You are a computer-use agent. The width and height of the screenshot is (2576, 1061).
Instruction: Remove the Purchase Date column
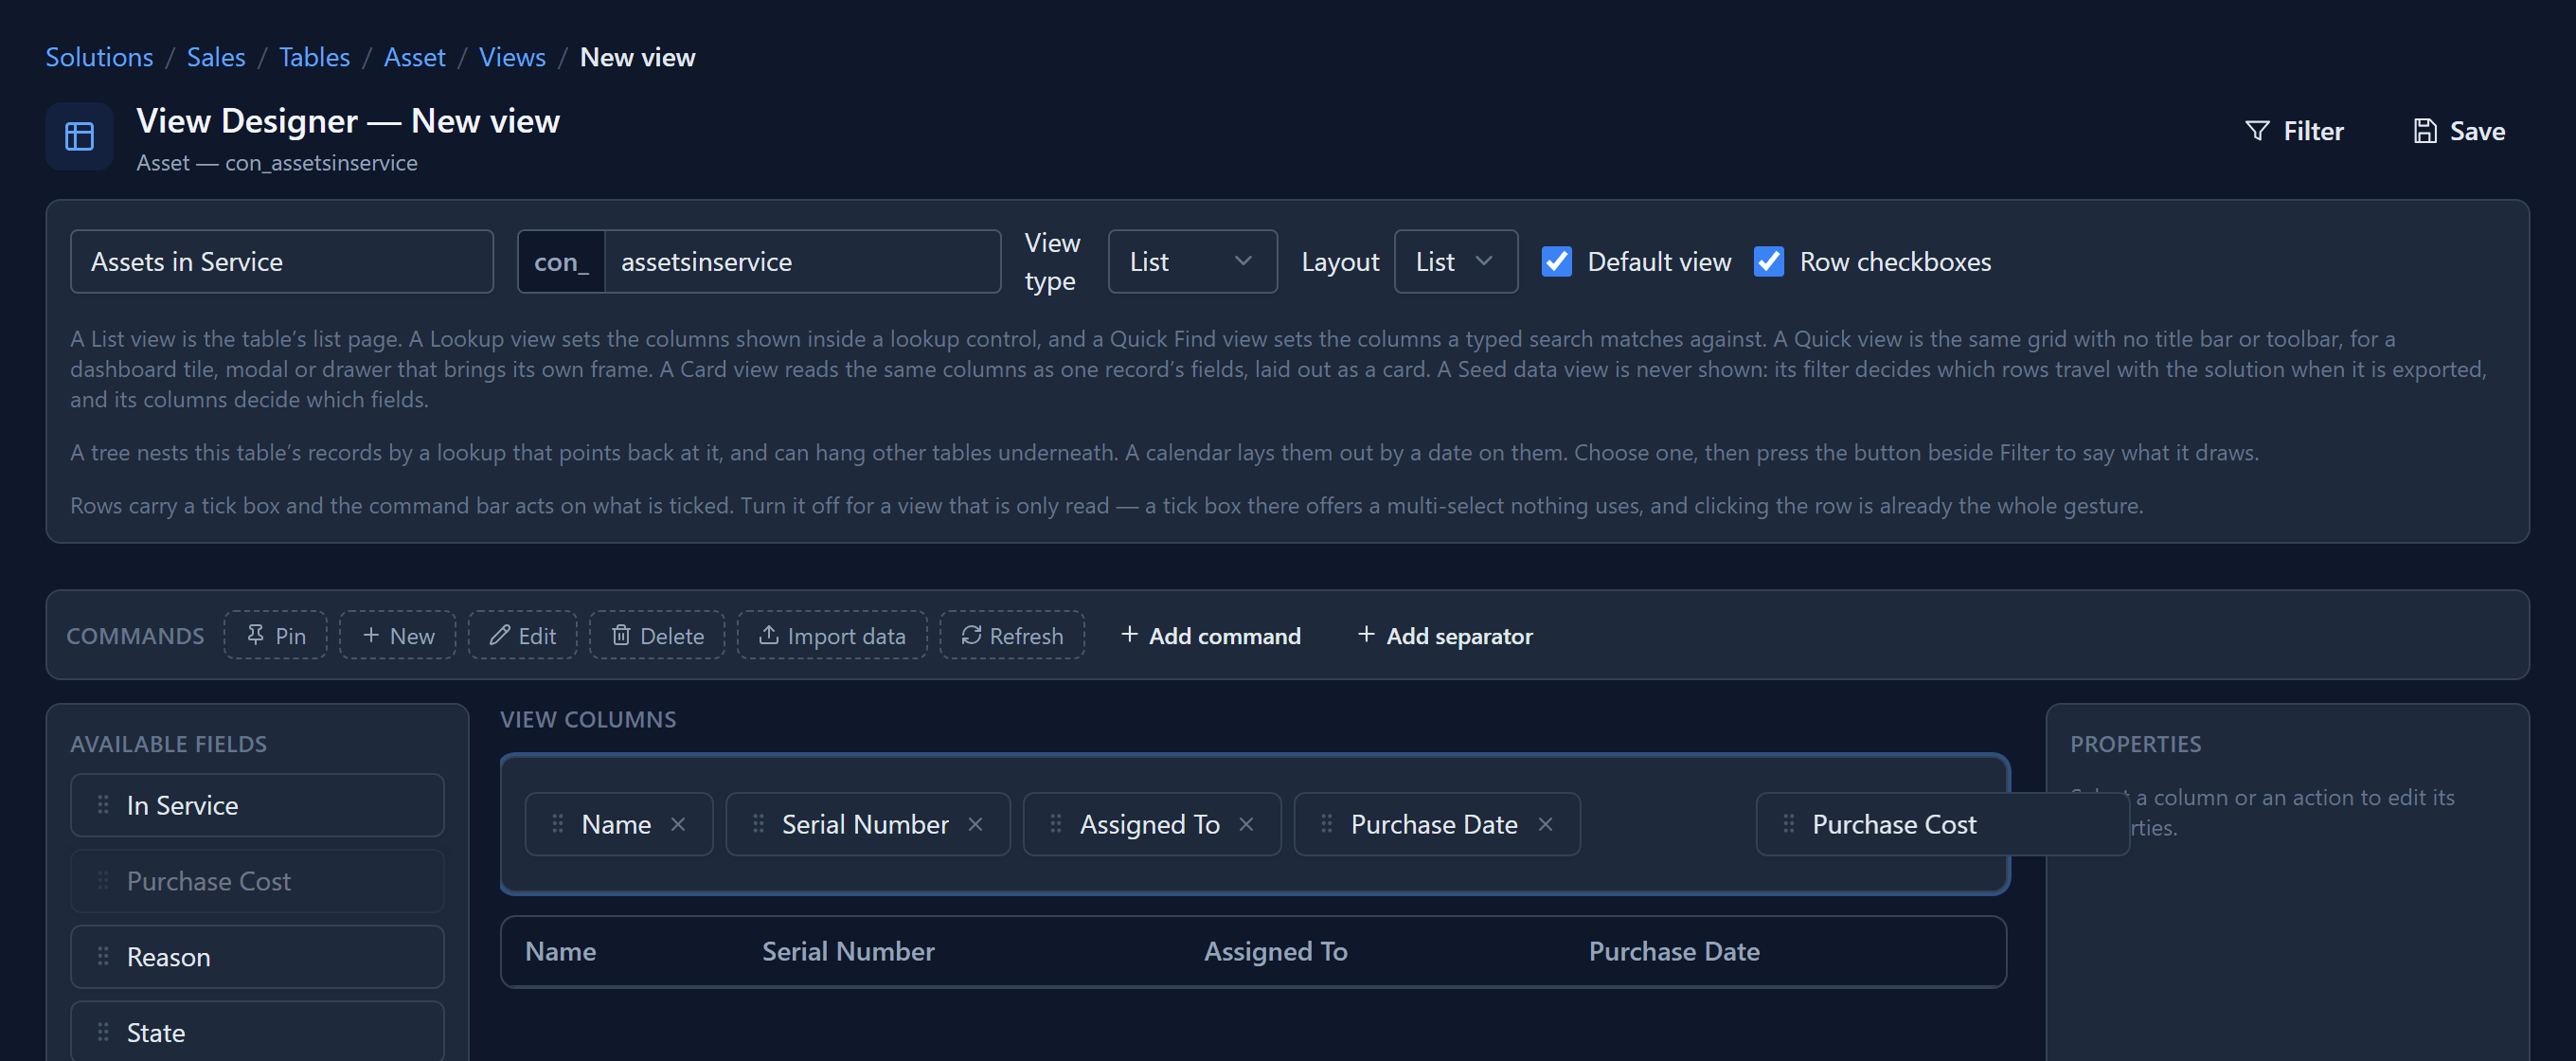point(1545,824)
